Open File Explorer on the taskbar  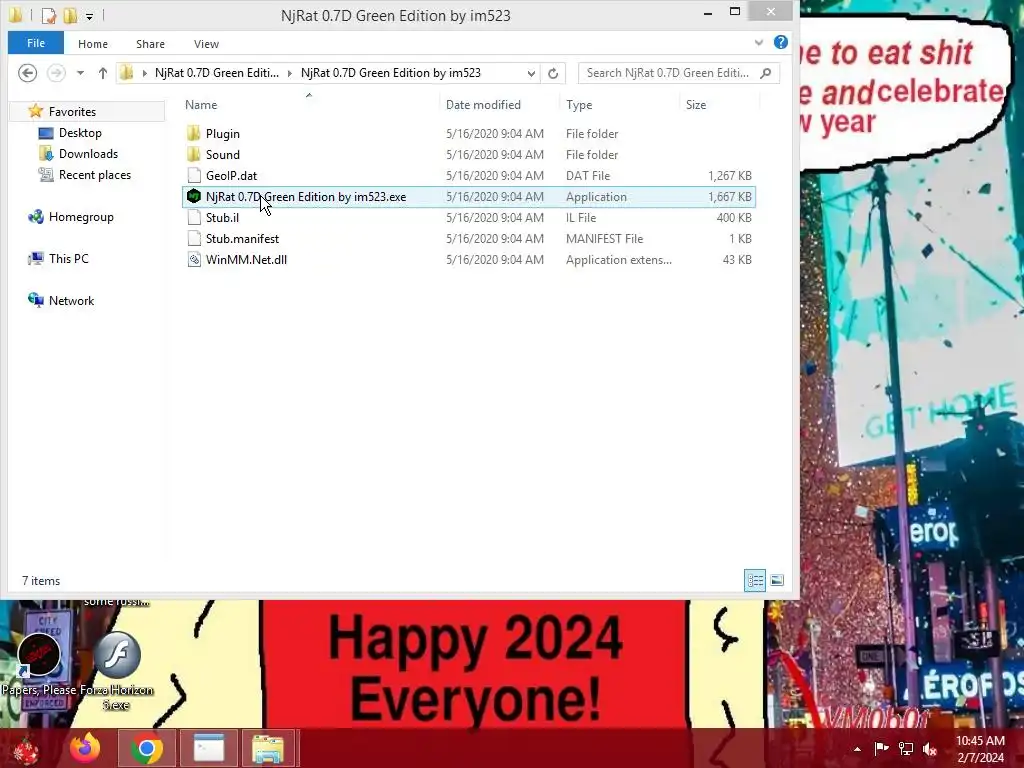point(268,748)
